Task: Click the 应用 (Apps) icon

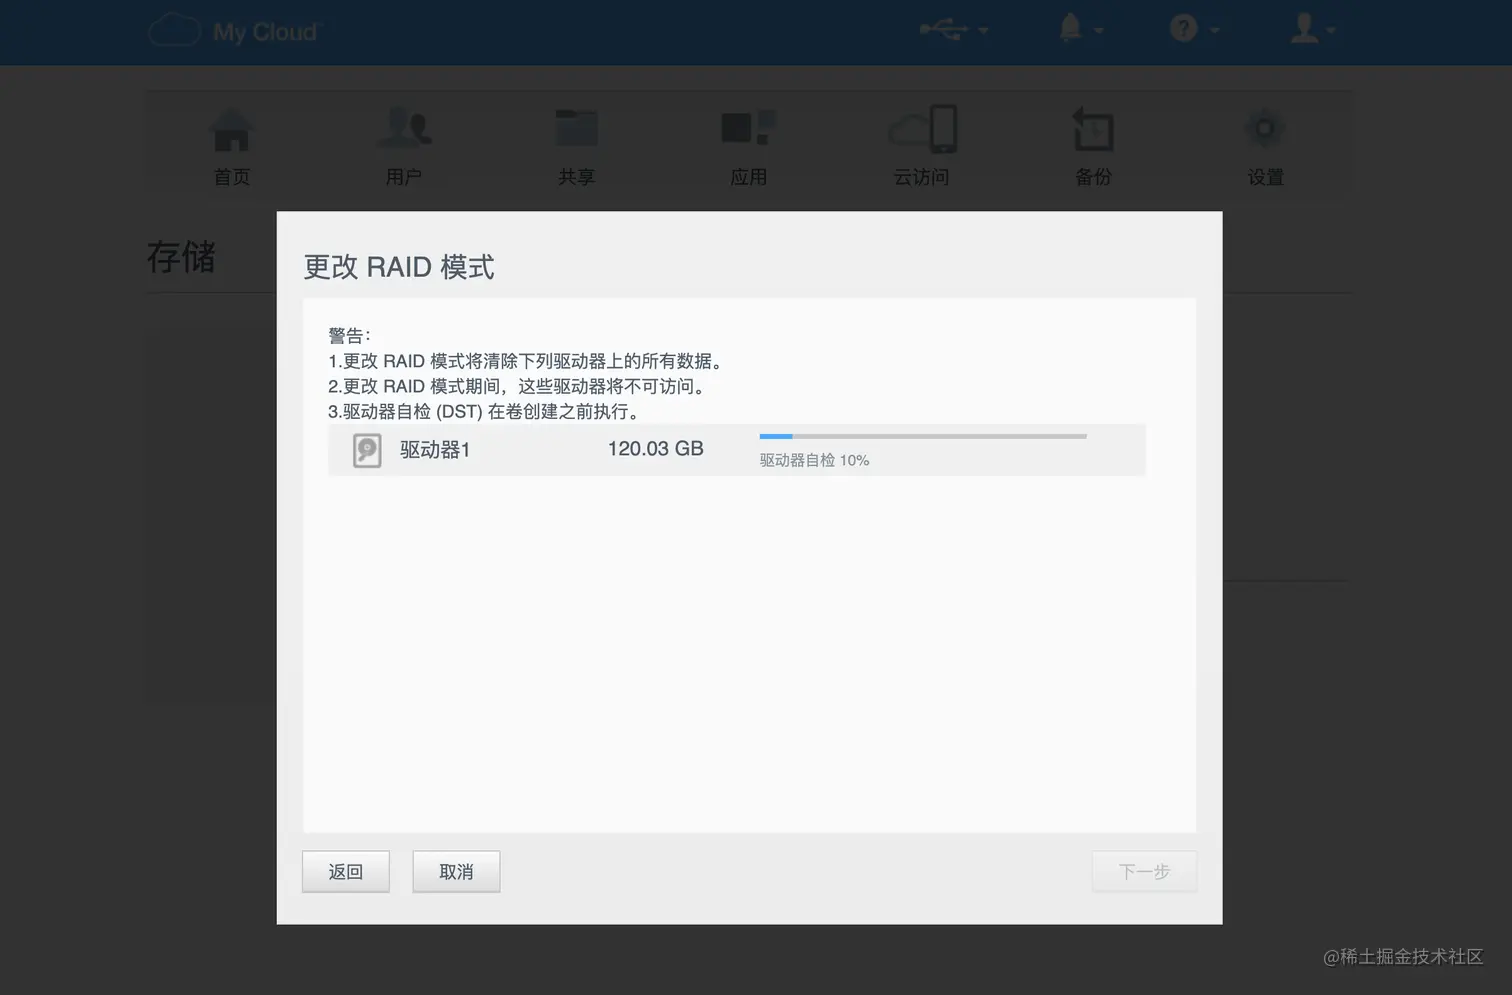Action: (748, 144)
